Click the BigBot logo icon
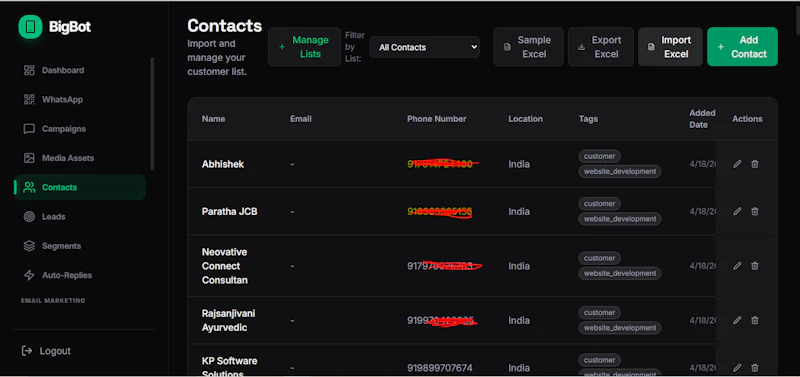The width and height of the screenshot is (800, 377). tap(30, 27)
